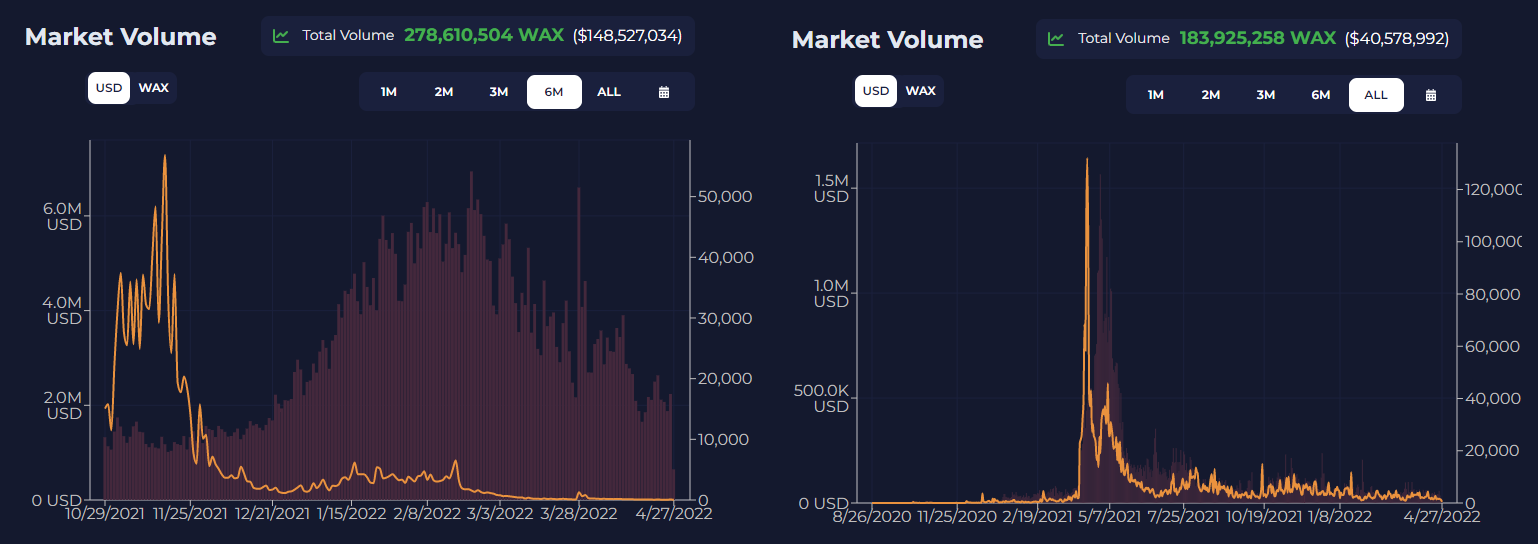This screenshot has width=1538, height=544.
Task: Click the left Market Volume heading
Action: pos(120,37)
